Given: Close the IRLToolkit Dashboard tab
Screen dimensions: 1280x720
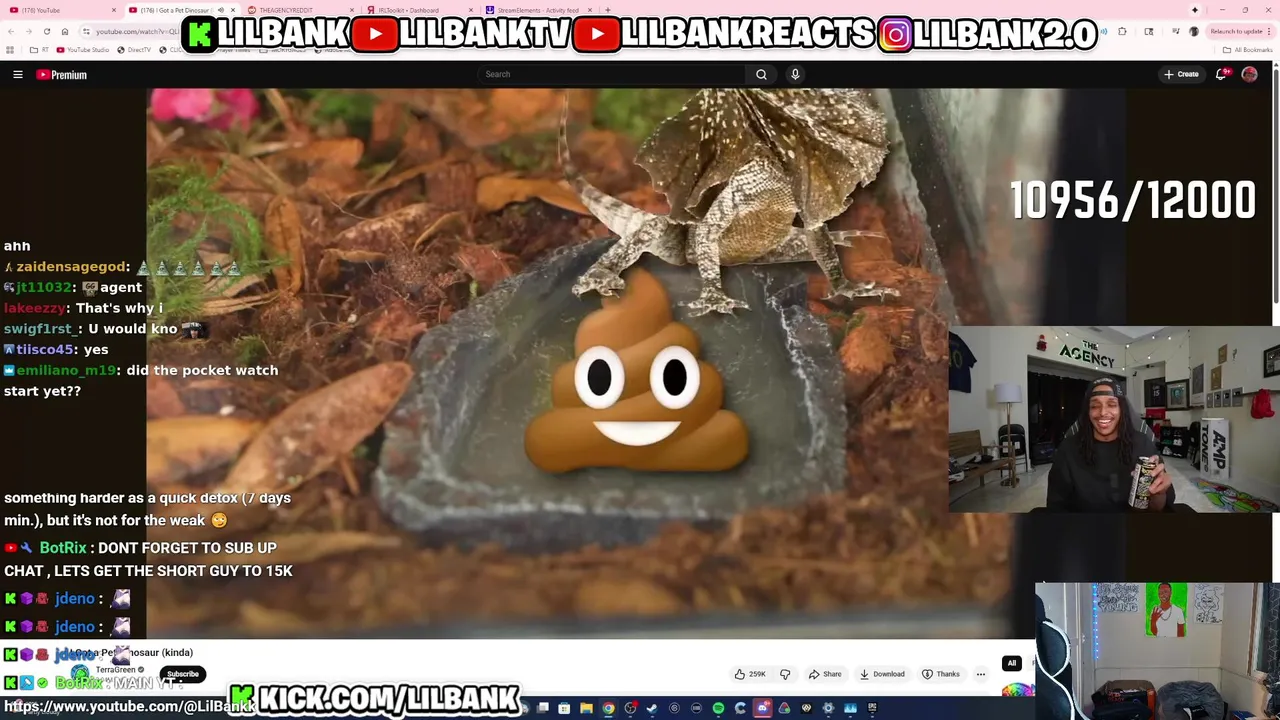Looking at the screenshot, I should point(469,10).
